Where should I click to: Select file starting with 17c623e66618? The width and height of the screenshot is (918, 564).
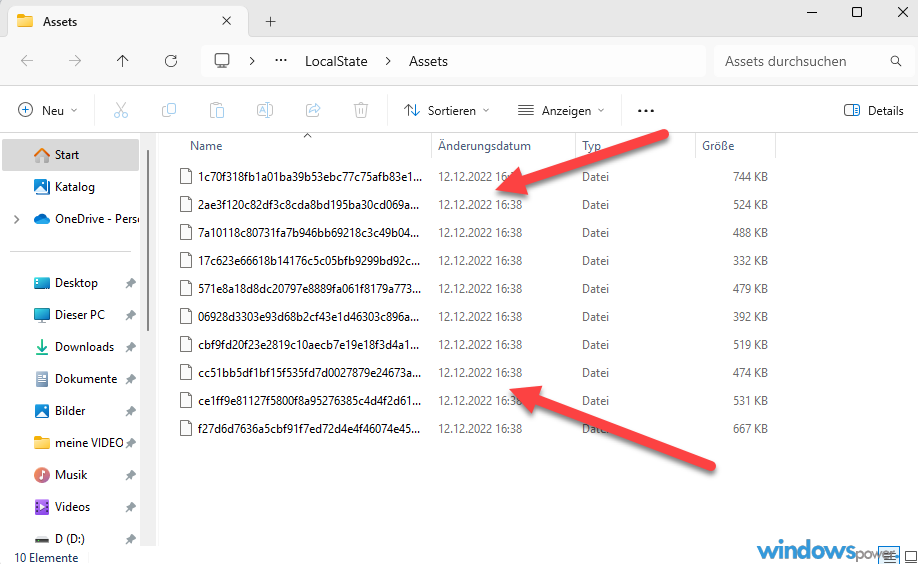point(309,261)
